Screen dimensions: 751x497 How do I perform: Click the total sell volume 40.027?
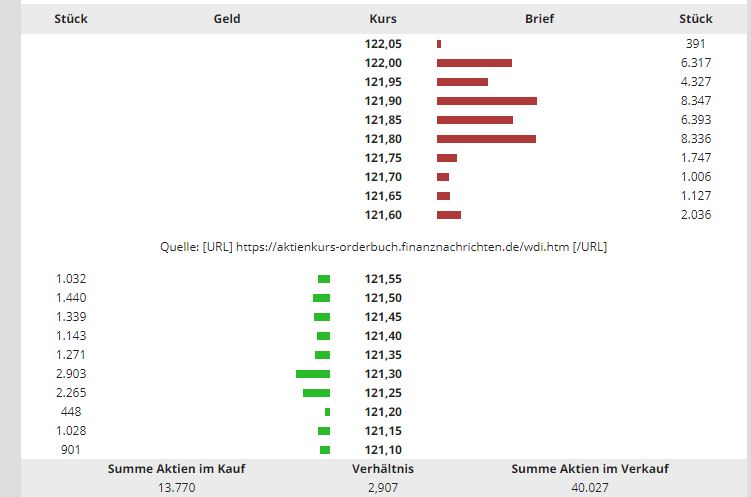(x=590, y=488)
